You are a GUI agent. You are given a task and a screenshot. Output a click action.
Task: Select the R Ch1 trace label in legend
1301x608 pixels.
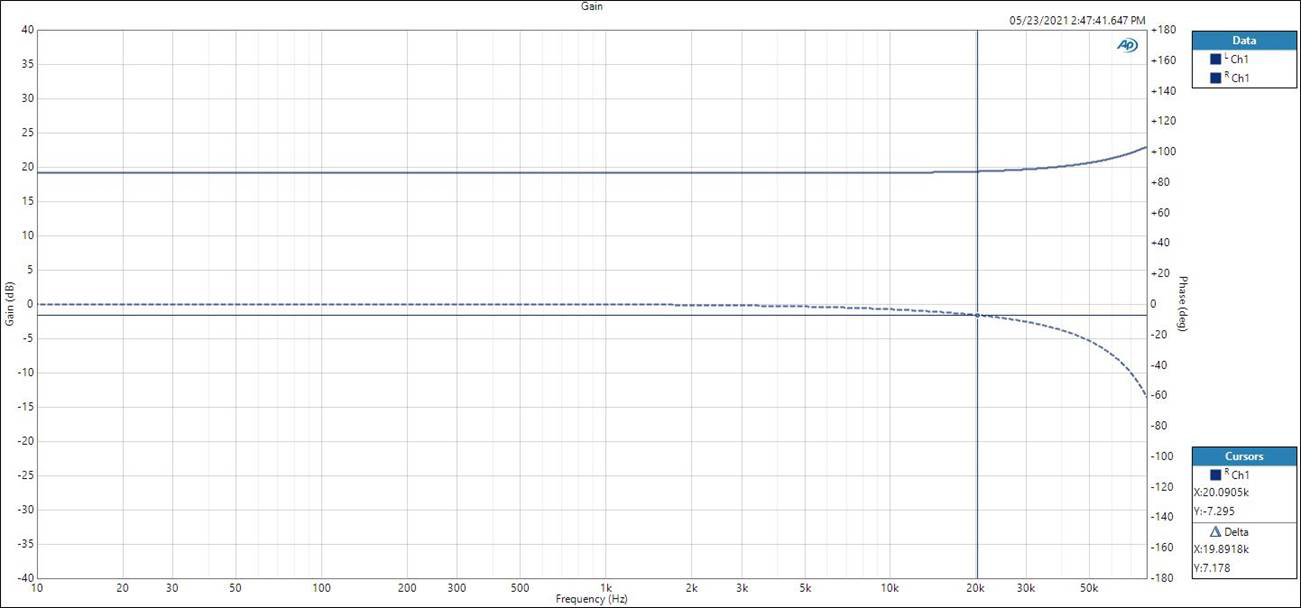(1238, 78)
